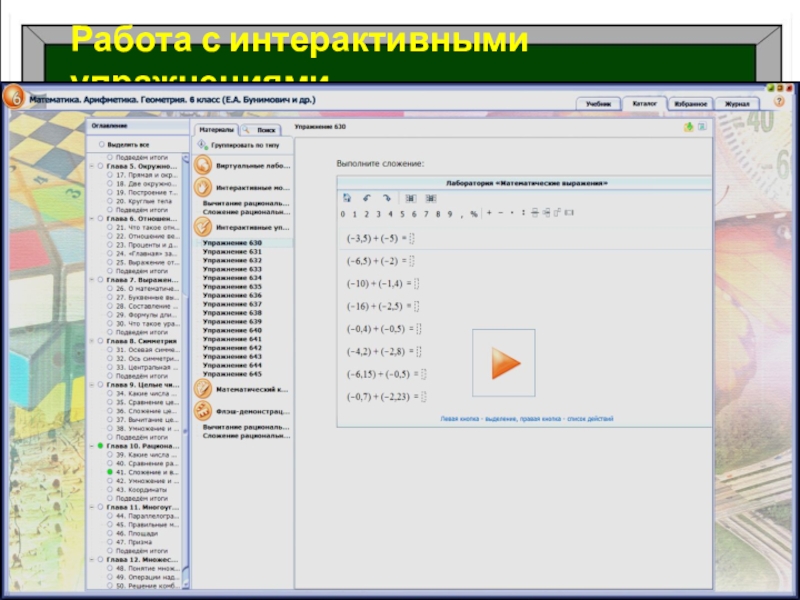
Task: Click the Флэш-демонстрации orange icon
Action: 203,411
